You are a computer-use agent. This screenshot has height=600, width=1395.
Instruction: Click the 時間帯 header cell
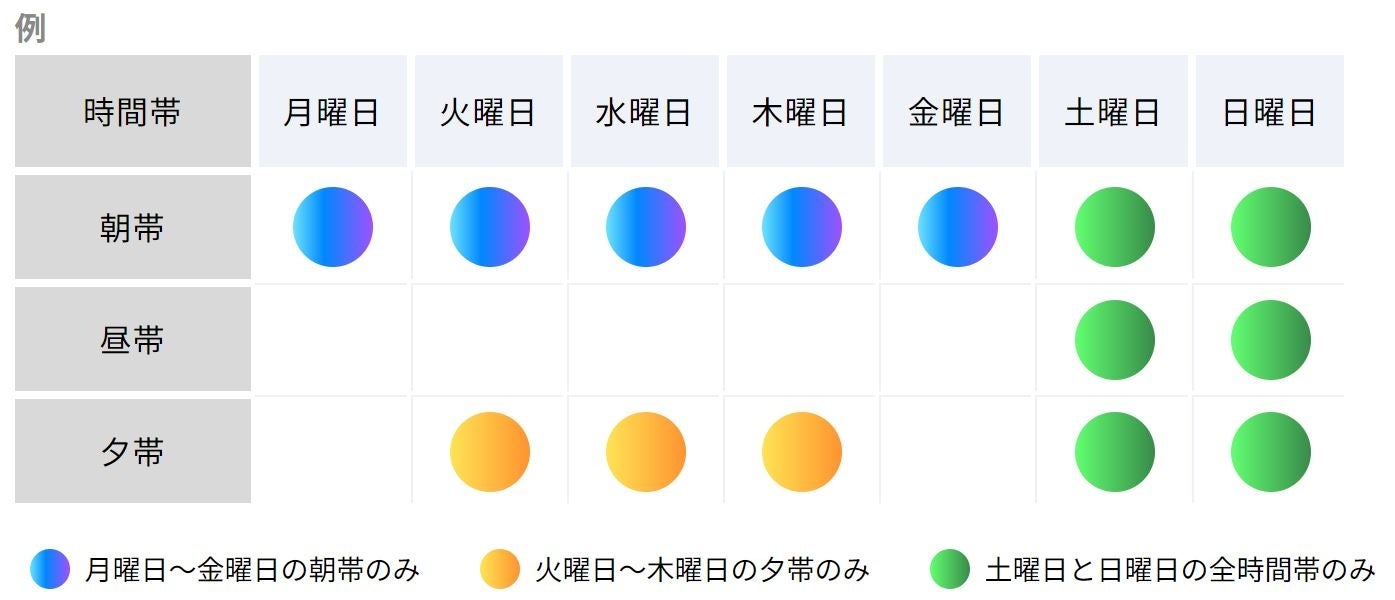point(133,111)
